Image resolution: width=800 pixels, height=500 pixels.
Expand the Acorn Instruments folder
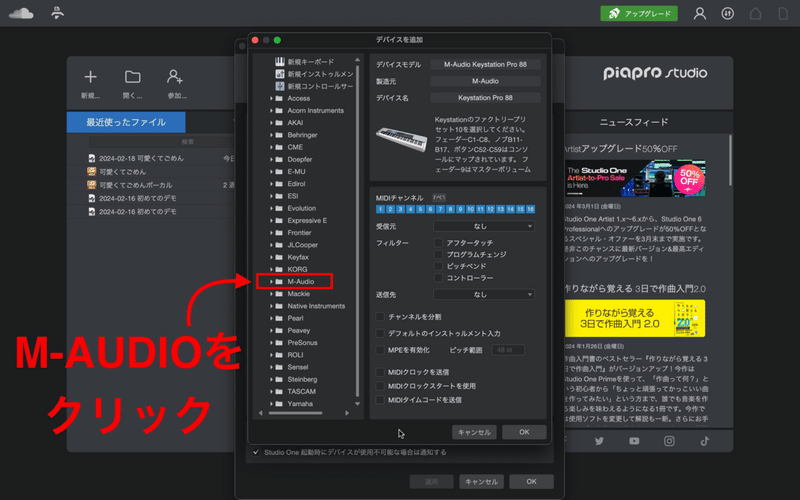coord(271,111)
